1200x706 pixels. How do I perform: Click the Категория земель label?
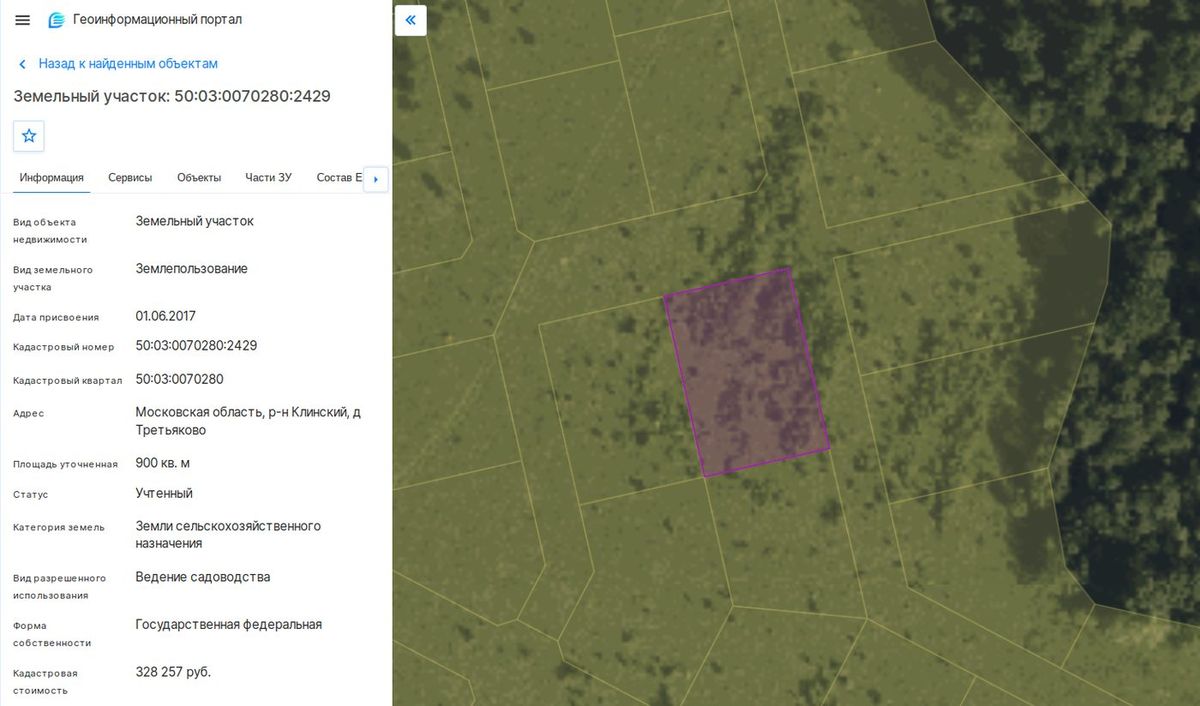pos(58,527)
